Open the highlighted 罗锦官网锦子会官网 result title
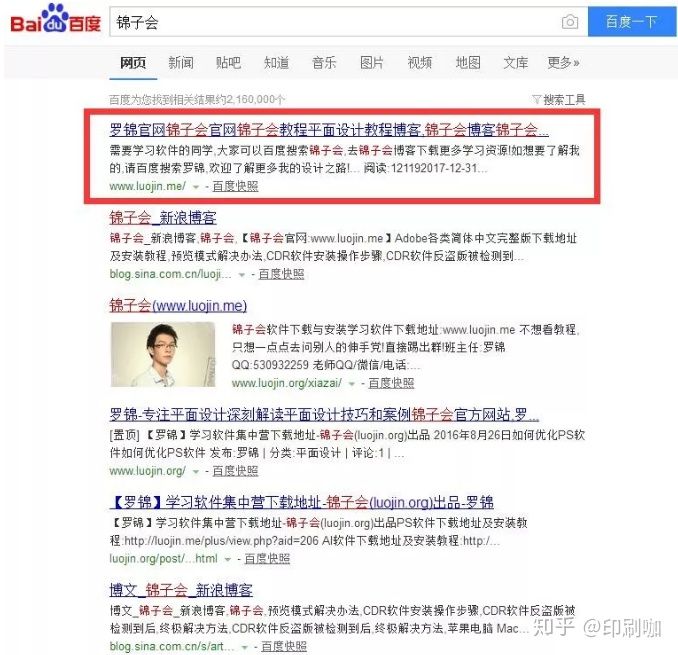This screenshot has width=678, height=655. [x=329, y=130]
